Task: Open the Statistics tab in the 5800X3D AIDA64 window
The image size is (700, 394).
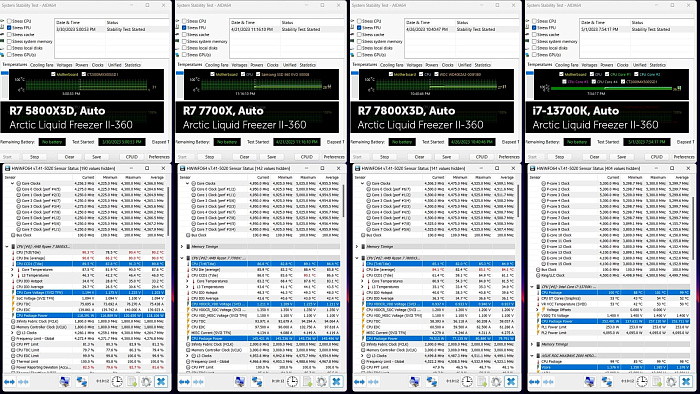Action: coord(133,65)
